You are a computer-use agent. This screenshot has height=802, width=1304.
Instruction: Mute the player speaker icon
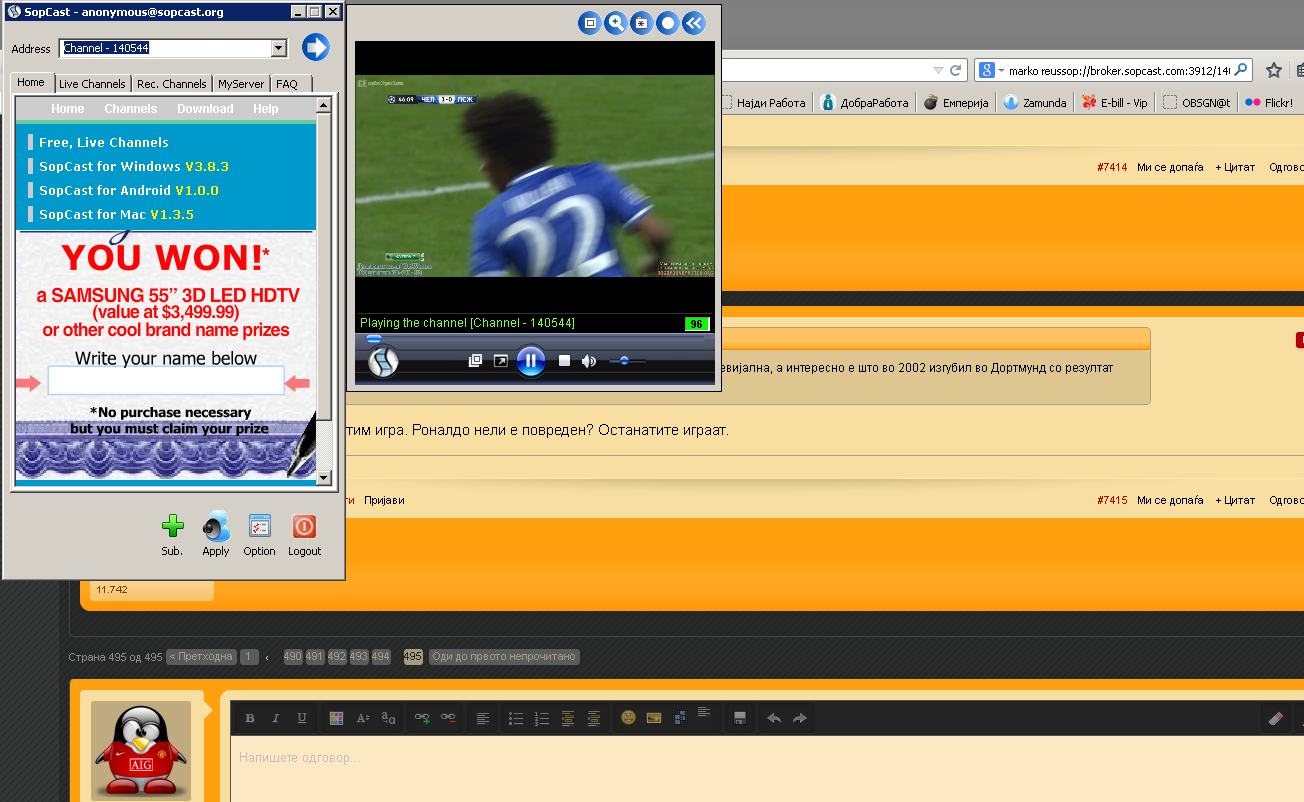[x=589, y=361]
